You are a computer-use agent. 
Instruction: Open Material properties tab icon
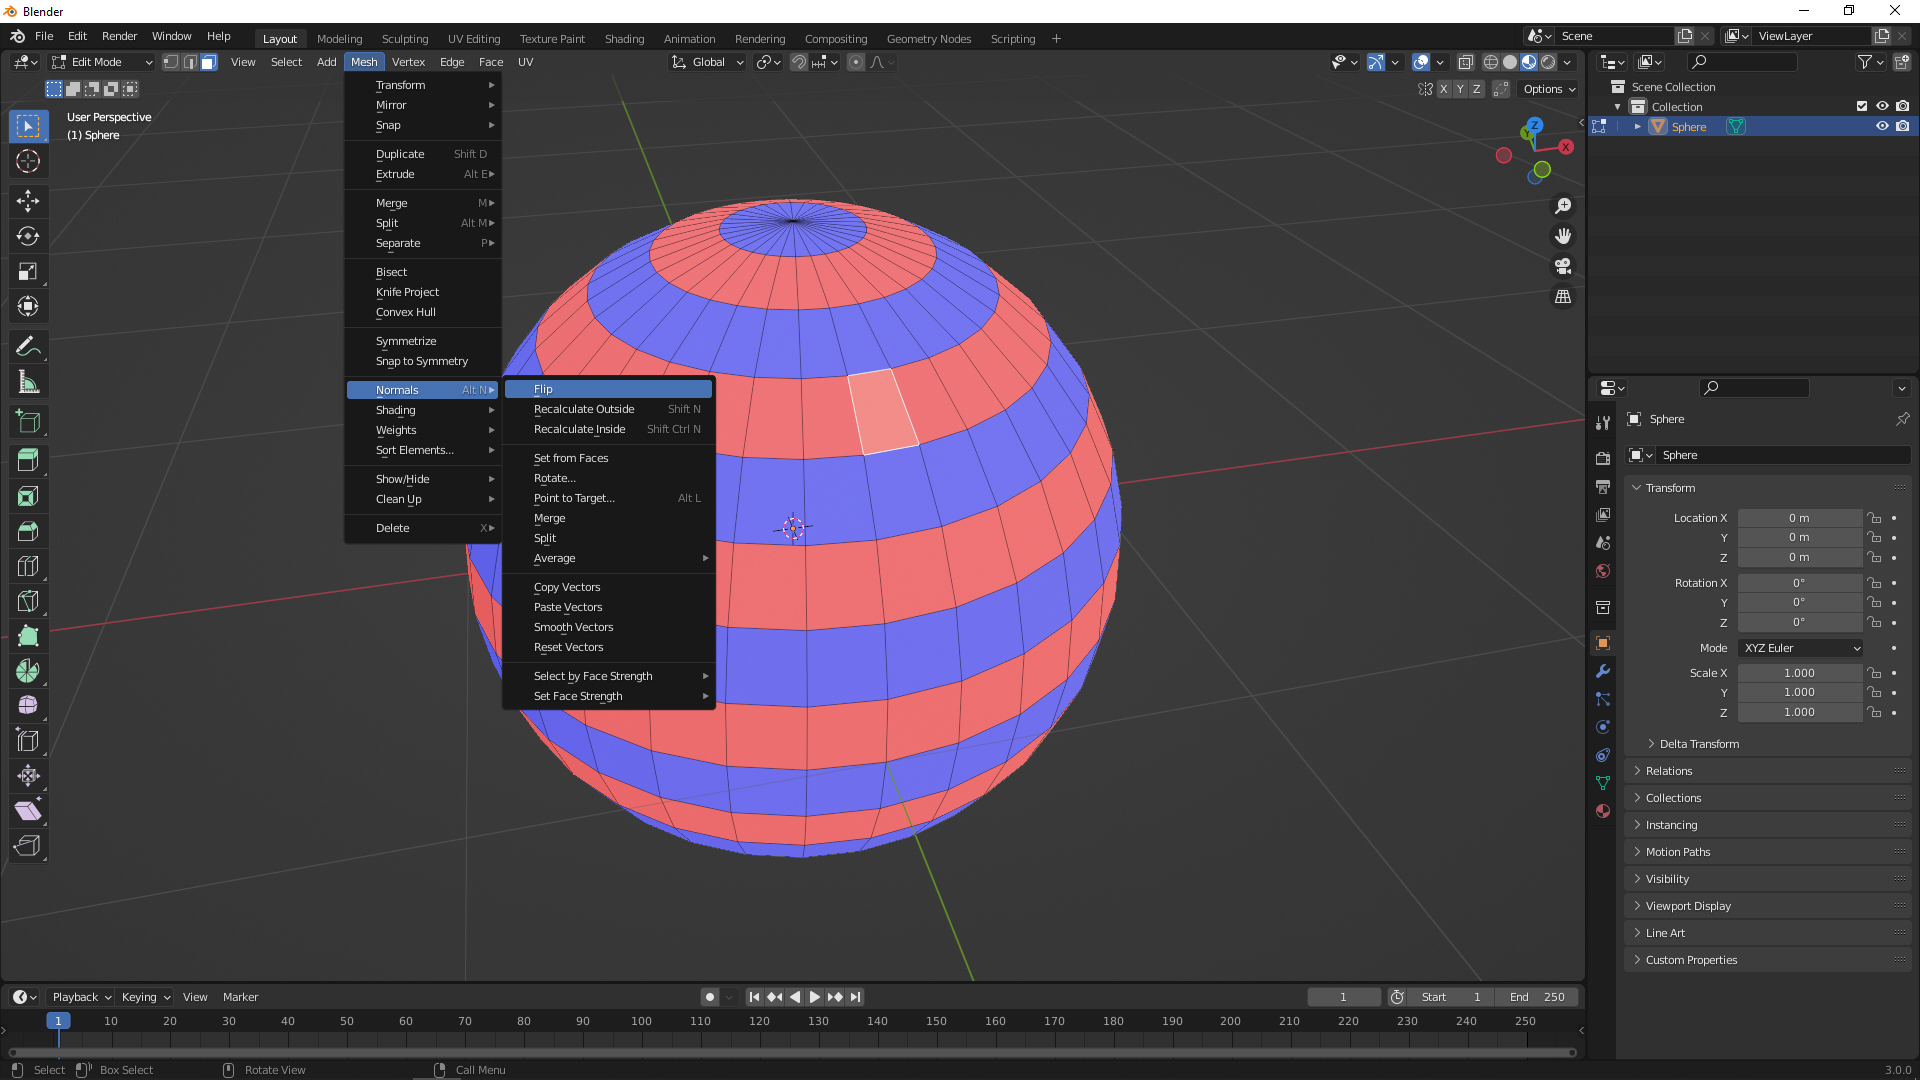click(x=1603, y=811)
